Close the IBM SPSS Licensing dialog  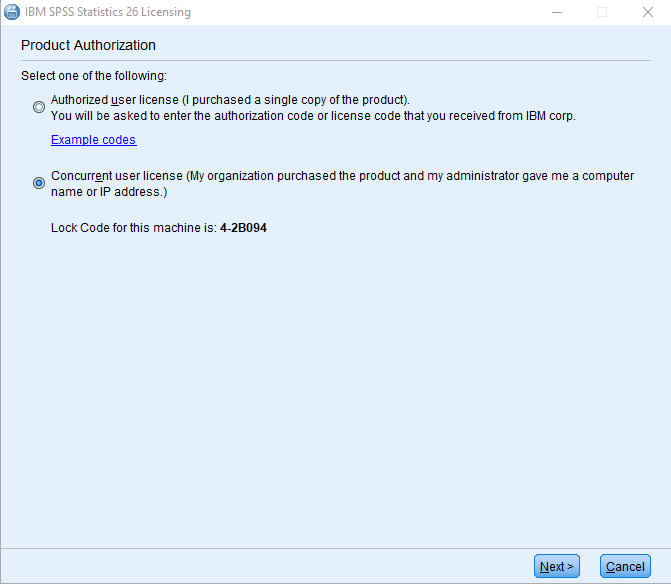pyautogui.click(x=648, y=12)
